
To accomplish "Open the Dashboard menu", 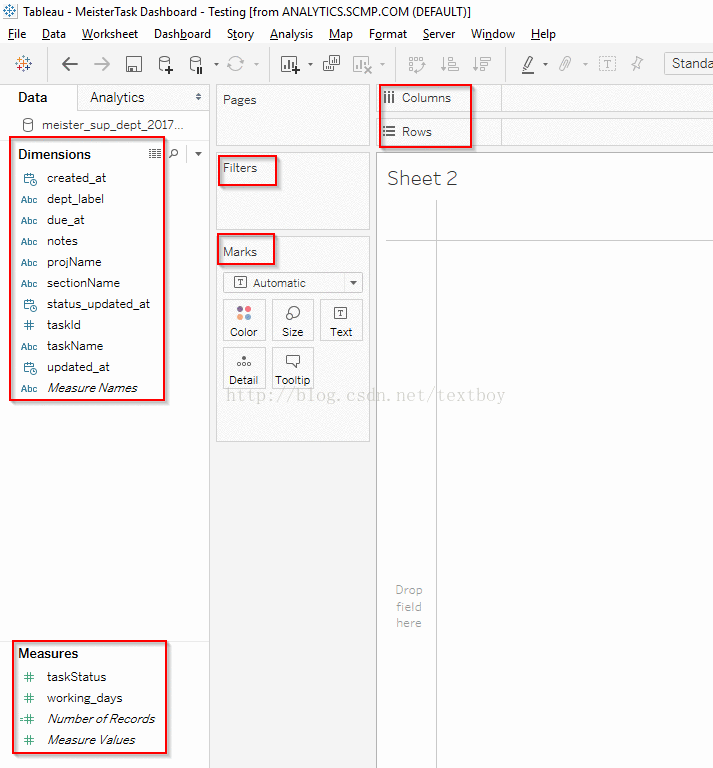I will tap(182, 34).
